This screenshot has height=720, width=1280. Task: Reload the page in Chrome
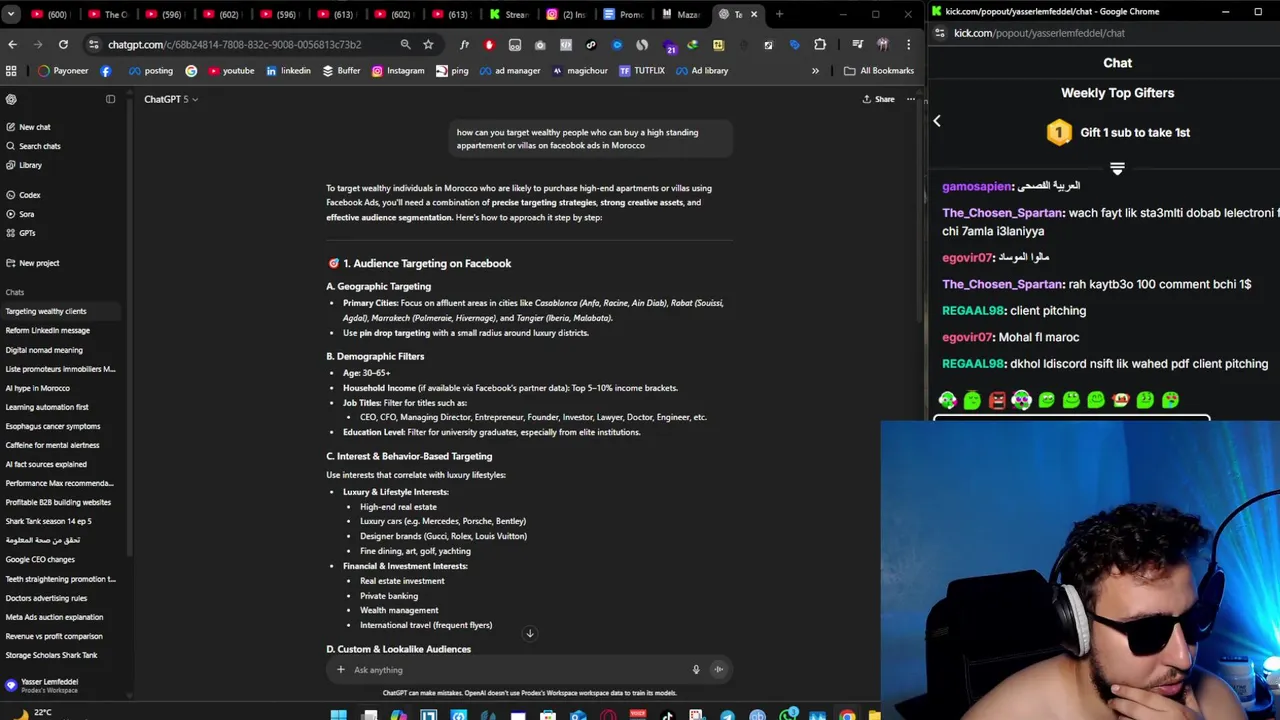click(63, 44)
